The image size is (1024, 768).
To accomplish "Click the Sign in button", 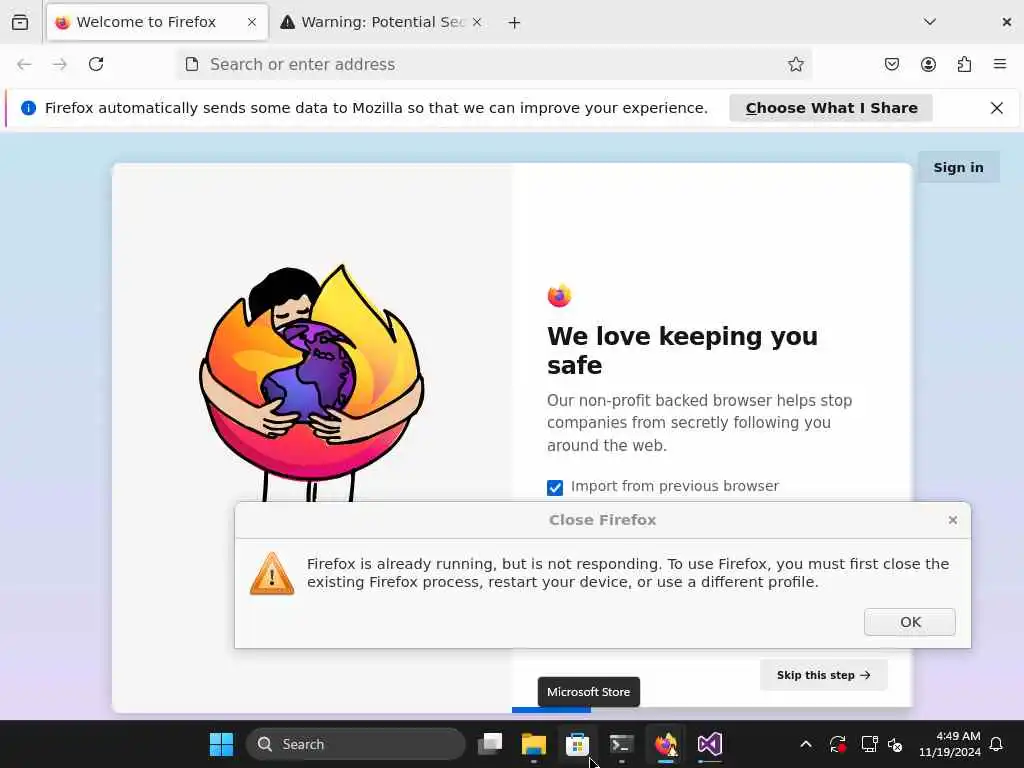I will (958, 167).
